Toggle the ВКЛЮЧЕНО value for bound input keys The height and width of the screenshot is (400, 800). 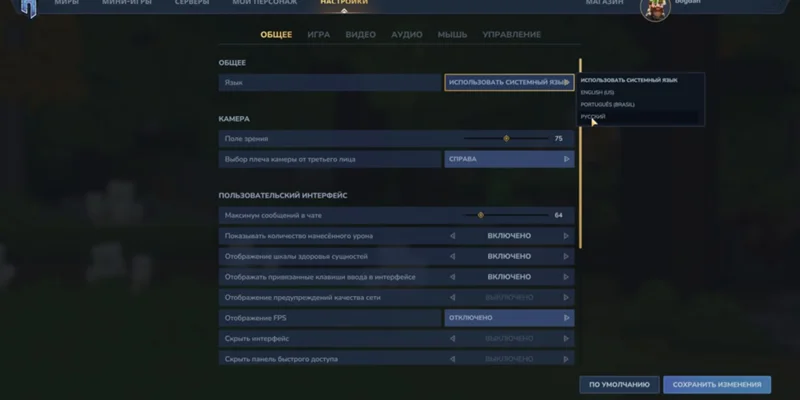pyautogui.click(x=509, y=277)
